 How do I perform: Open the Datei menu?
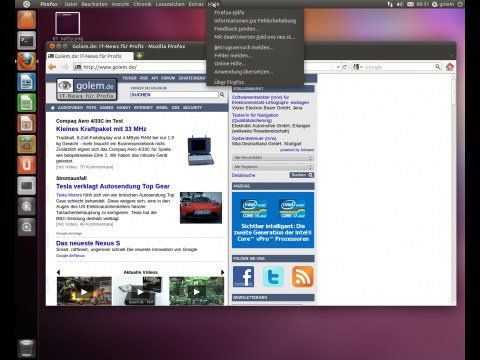(x=71, y=4)
